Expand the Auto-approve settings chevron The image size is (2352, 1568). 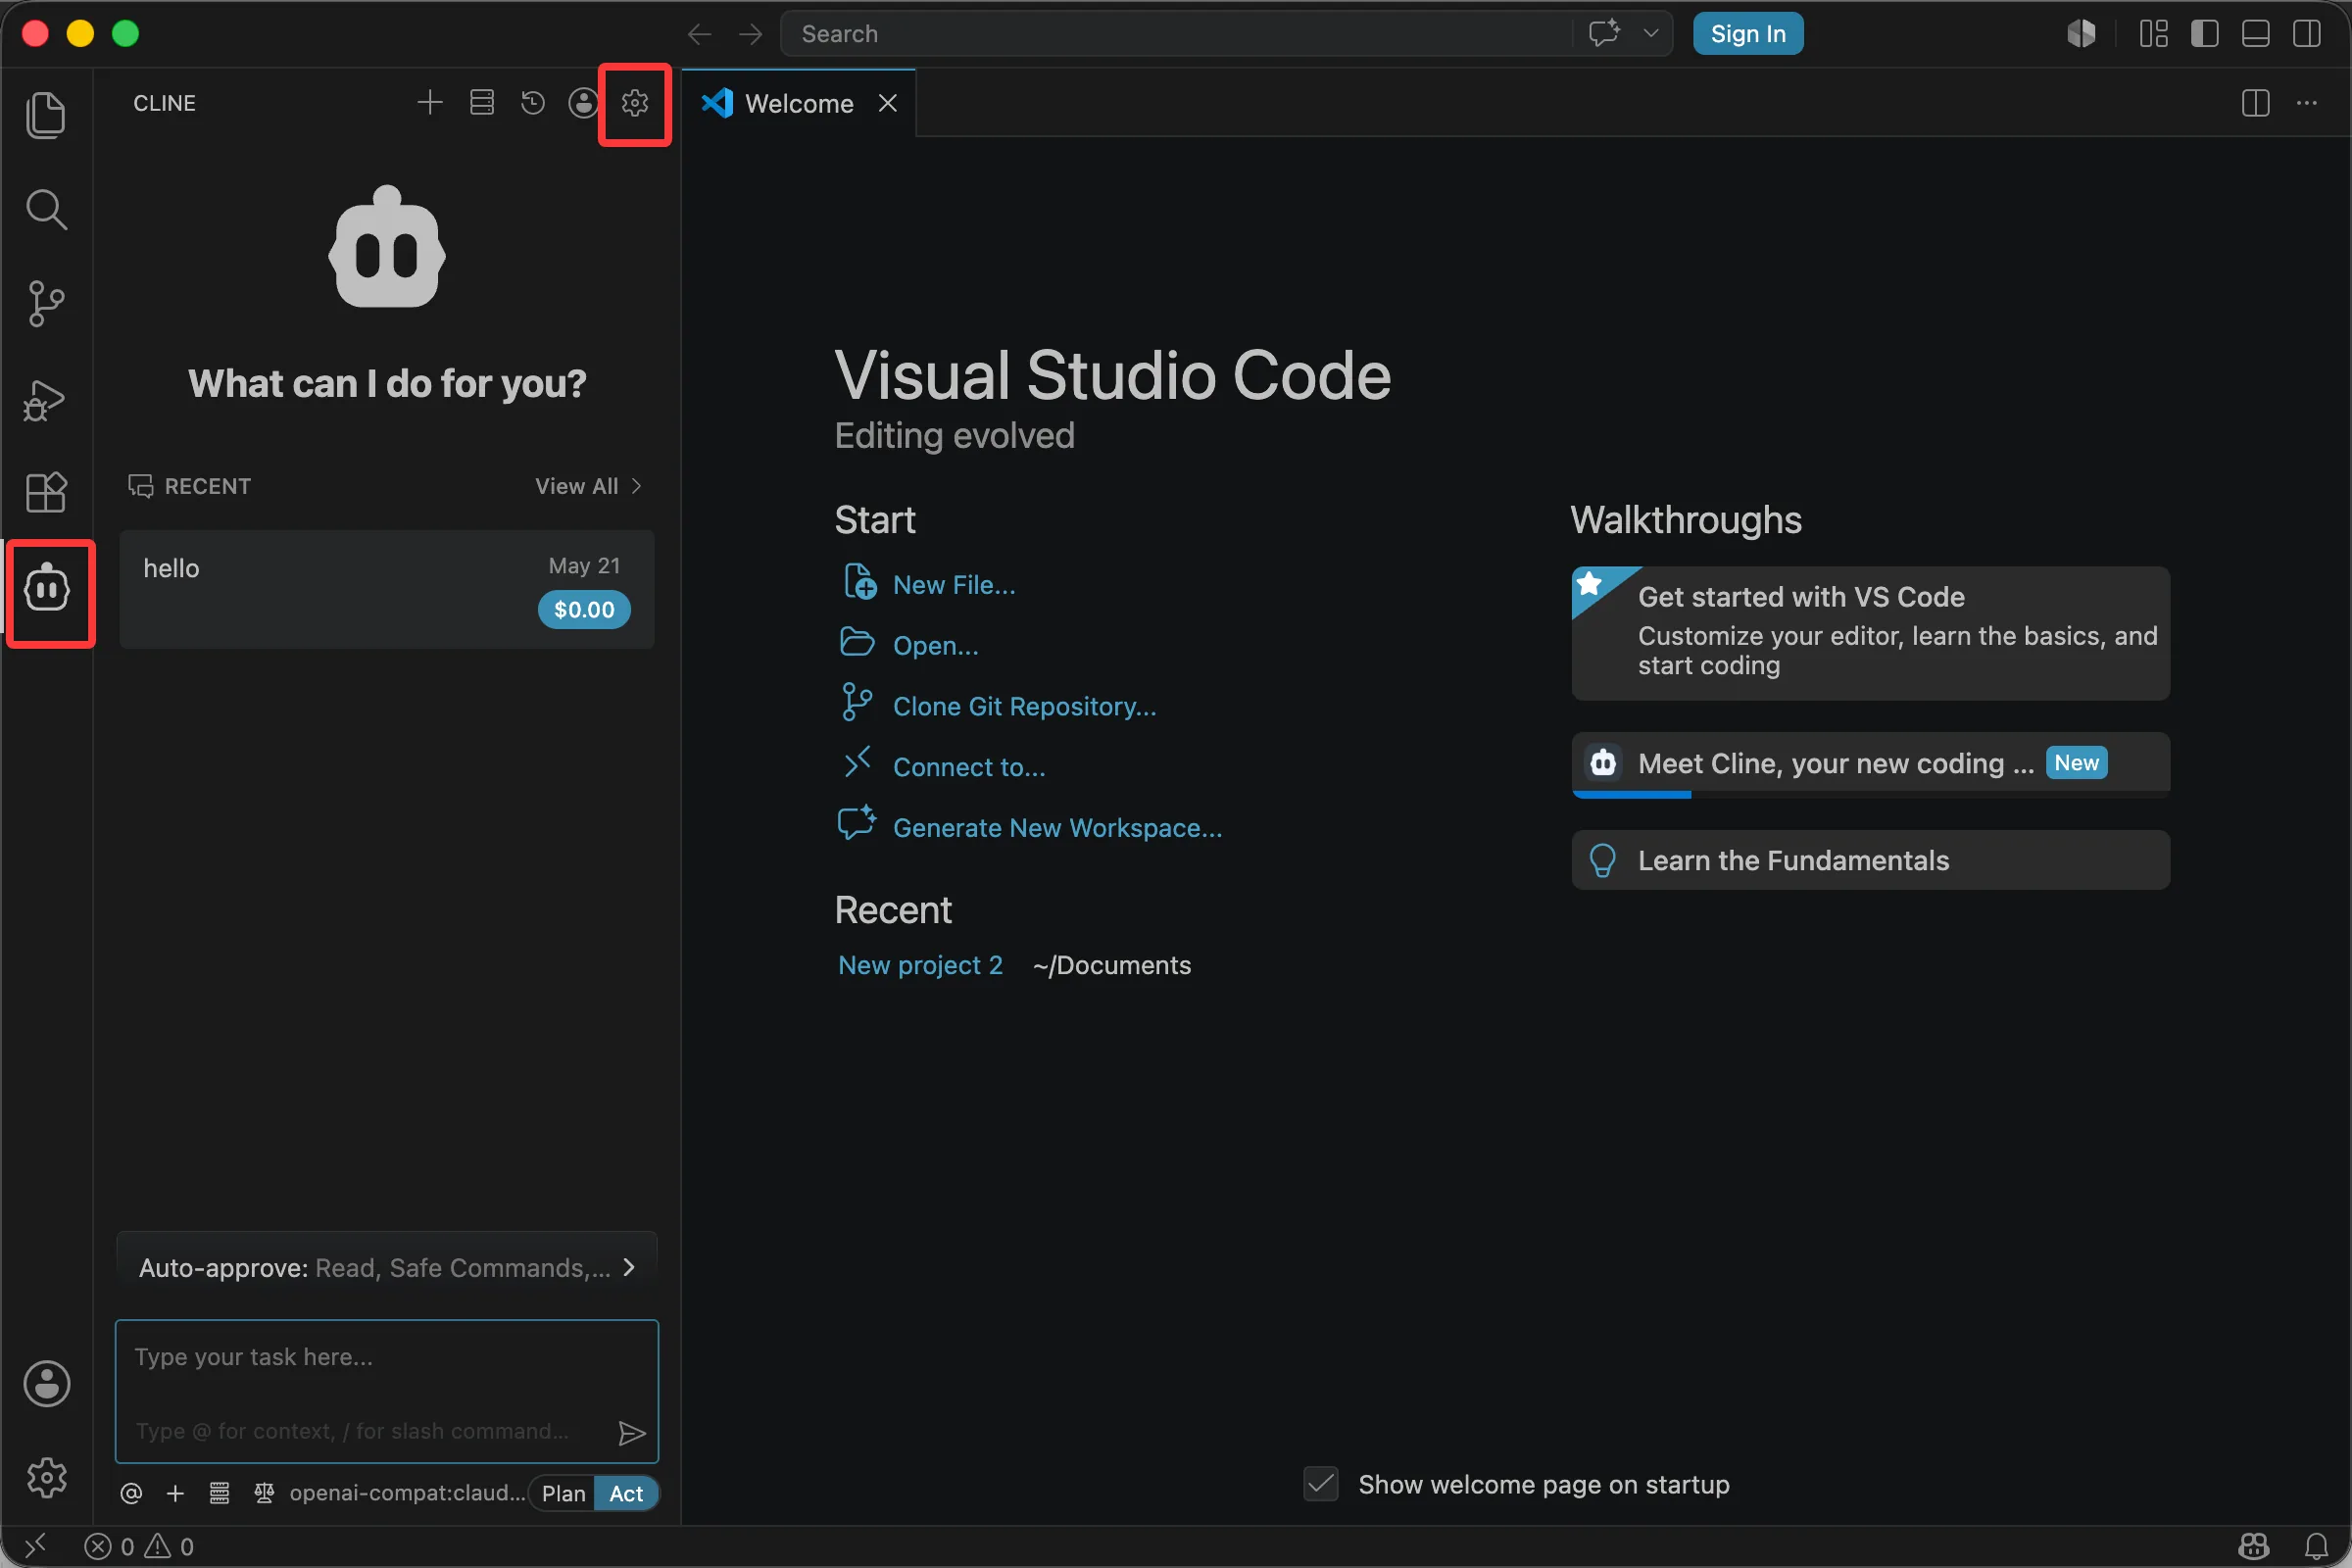(629, 1267)
